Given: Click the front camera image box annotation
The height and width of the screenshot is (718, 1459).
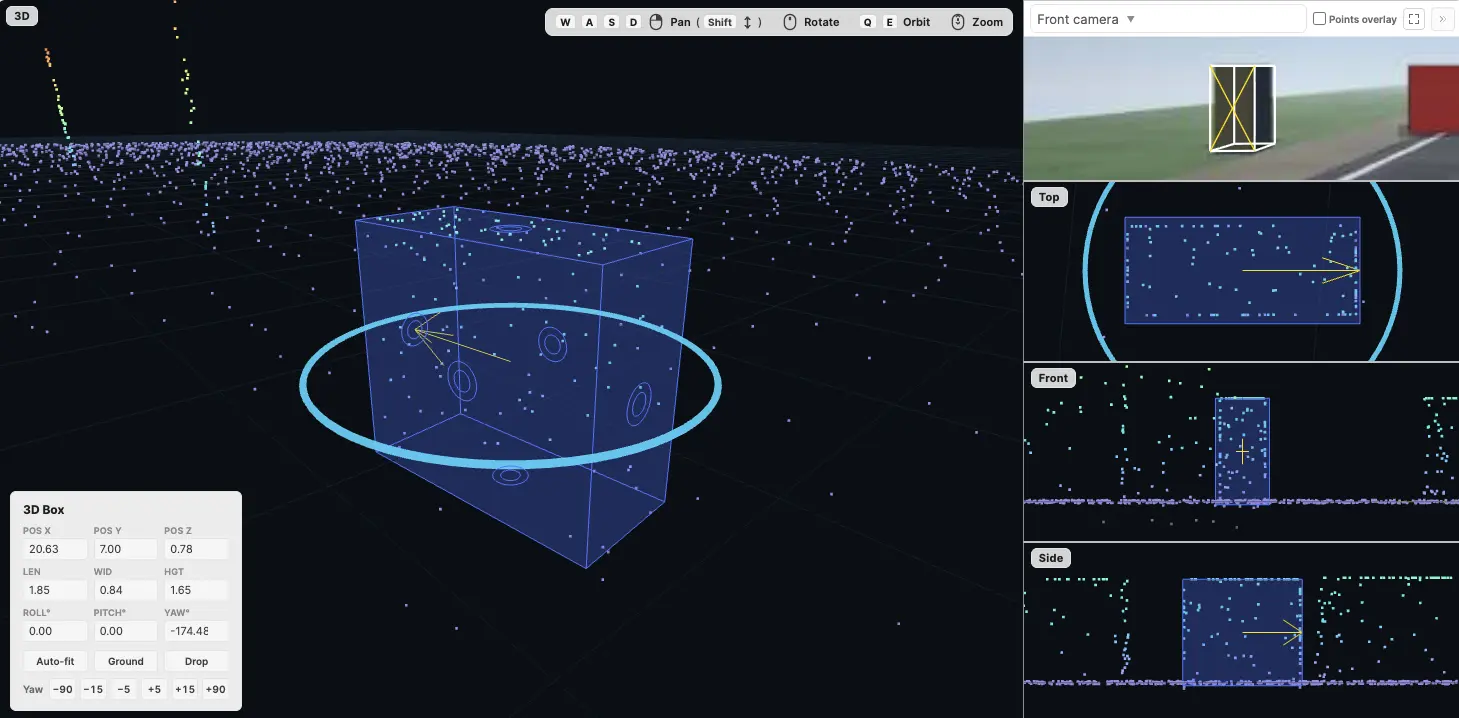Looking at the screenshot, I should [1242, 108].
